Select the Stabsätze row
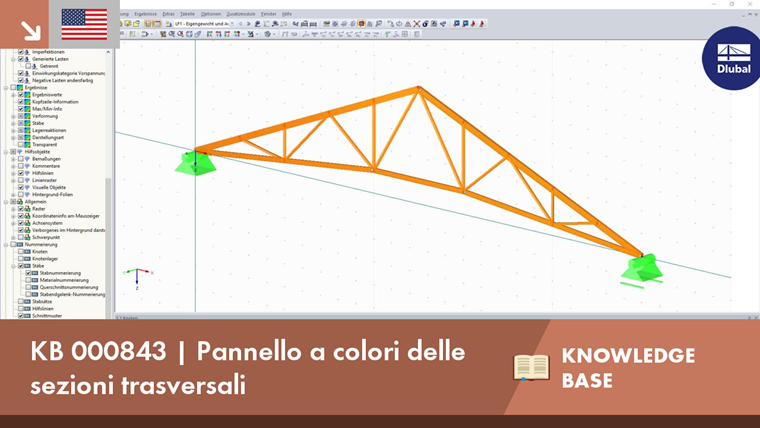This screenshot has height=428, width=760. point(42,301)
